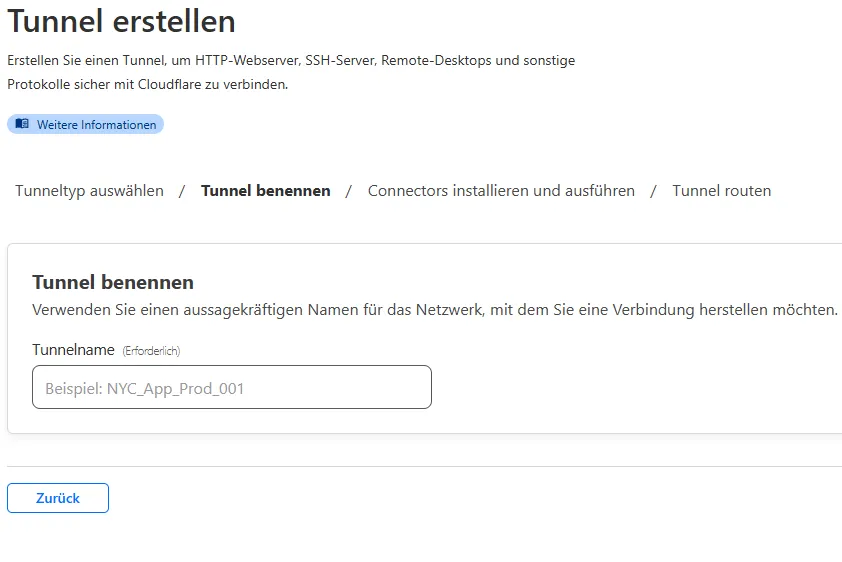842x562 pixels.
Task: Click the slash separator before Tunnel routen
Action: pyautogui.click(x=653, y=191)
